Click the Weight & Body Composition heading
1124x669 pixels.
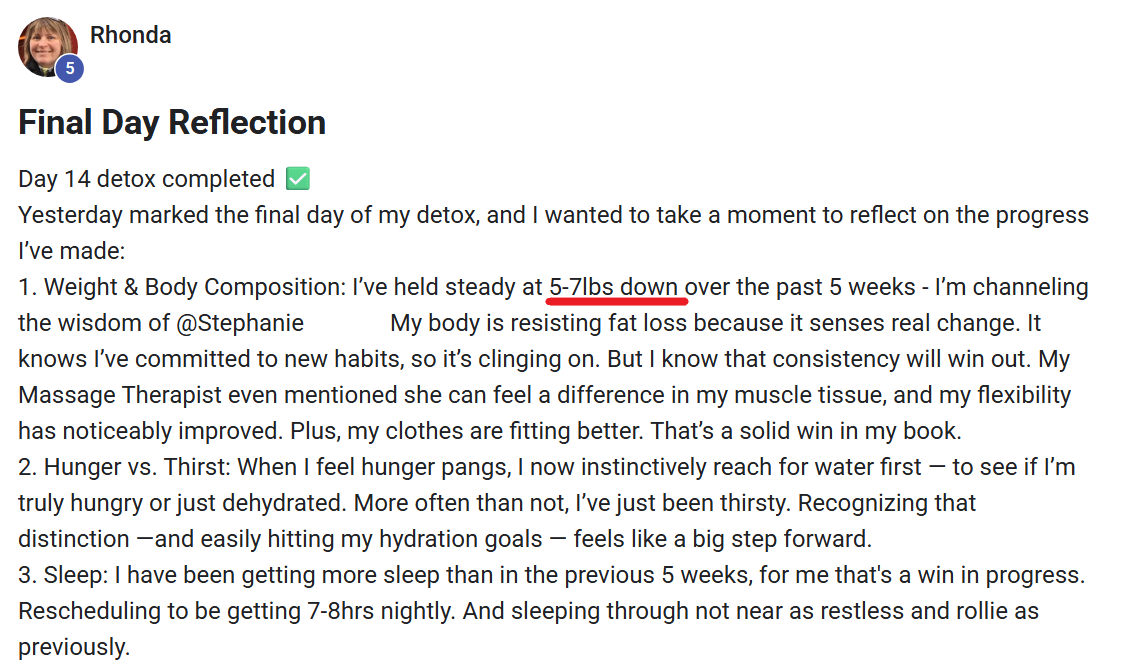coord(191,287)
